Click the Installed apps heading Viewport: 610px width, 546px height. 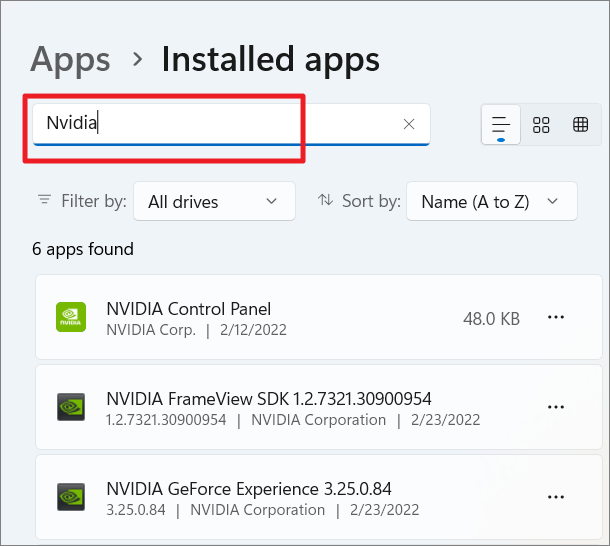point(270,60)
